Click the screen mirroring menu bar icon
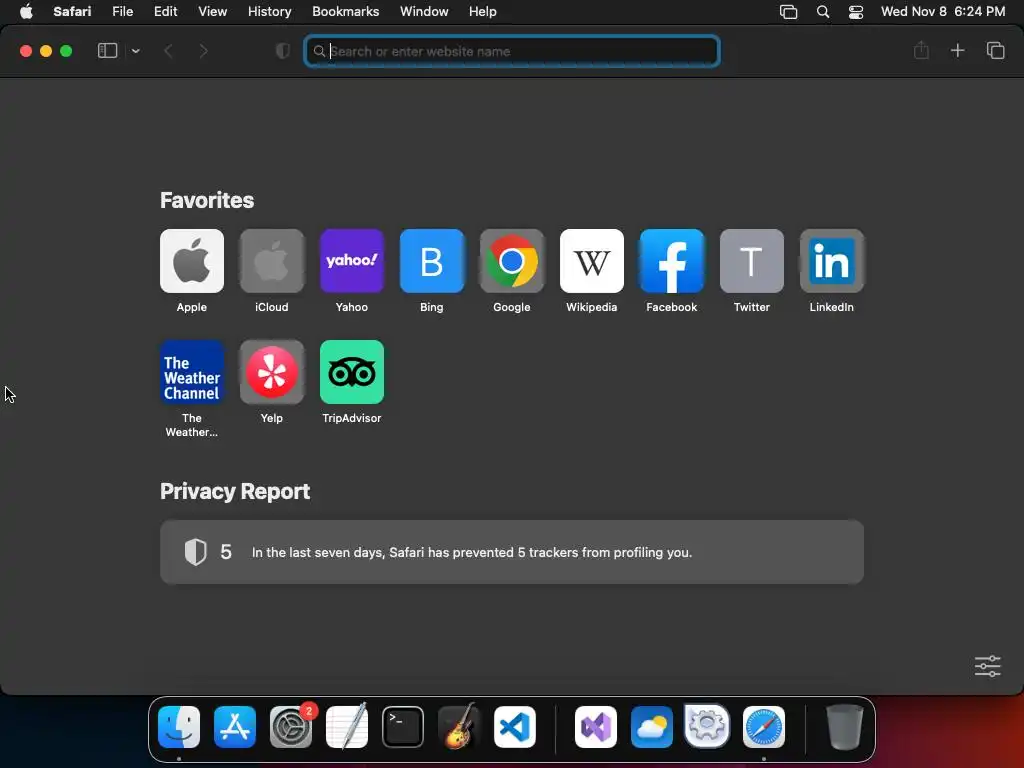This screenshot has height=768, width=1024. click(x=788, y=12)
